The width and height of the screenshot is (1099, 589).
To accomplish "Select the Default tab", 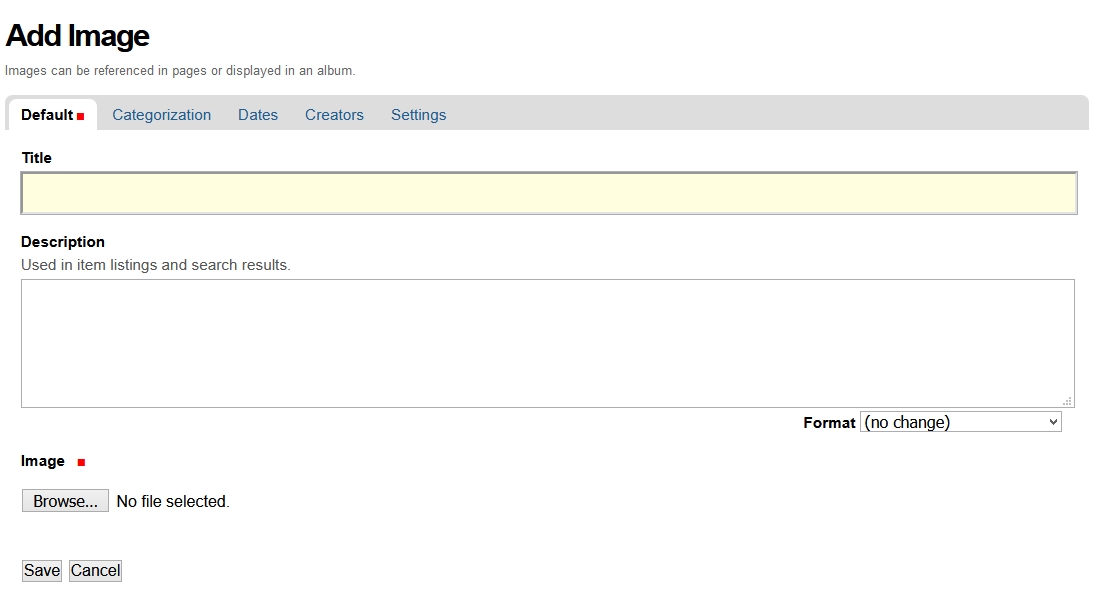I will pos(47,115).
